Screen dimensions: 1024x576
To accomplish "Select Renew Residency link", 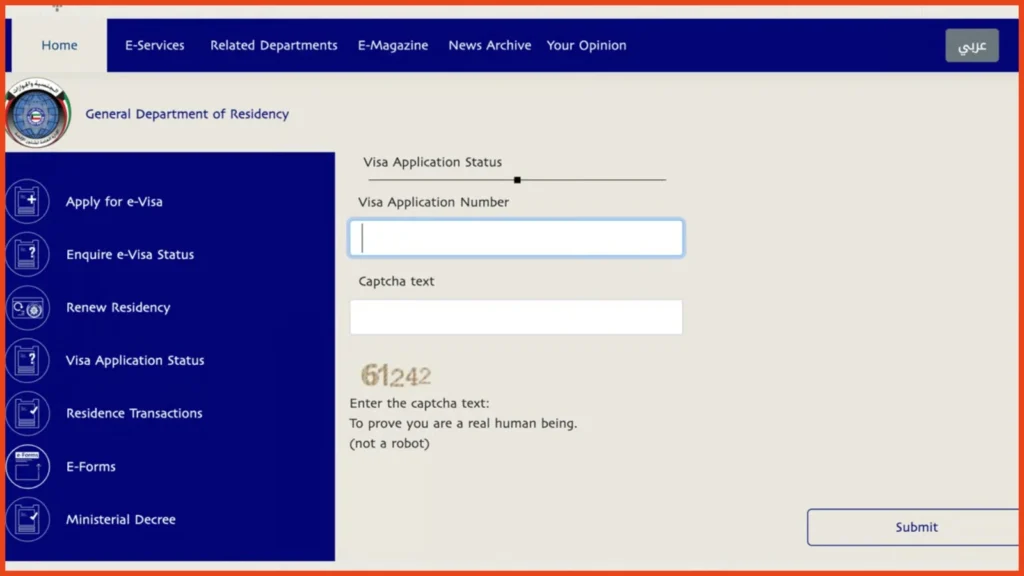I will 118,308.
